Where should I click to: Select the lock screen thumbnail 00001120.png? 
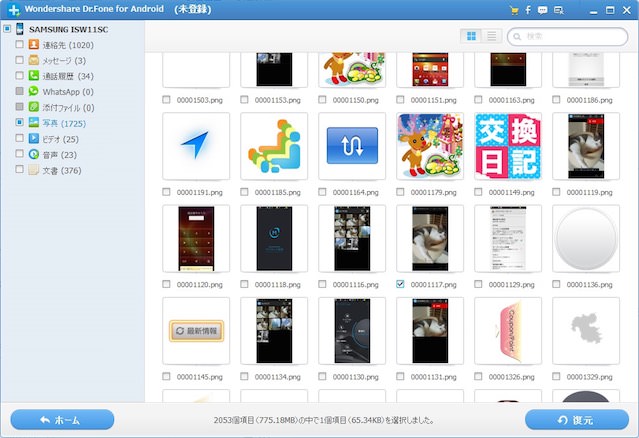(x=196, y=239)
